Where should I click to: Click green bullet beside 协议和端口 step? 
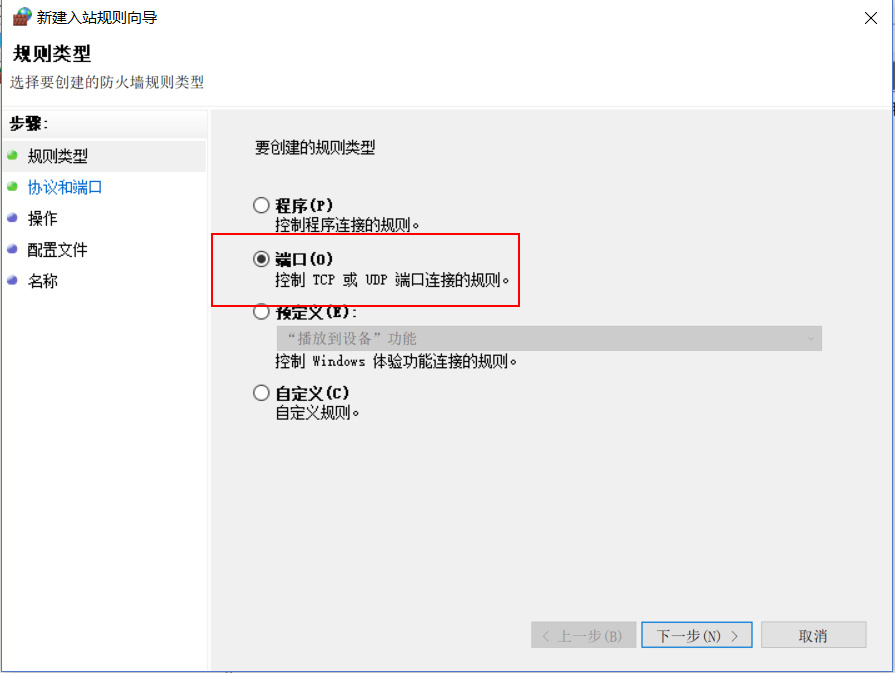point(13,187)
